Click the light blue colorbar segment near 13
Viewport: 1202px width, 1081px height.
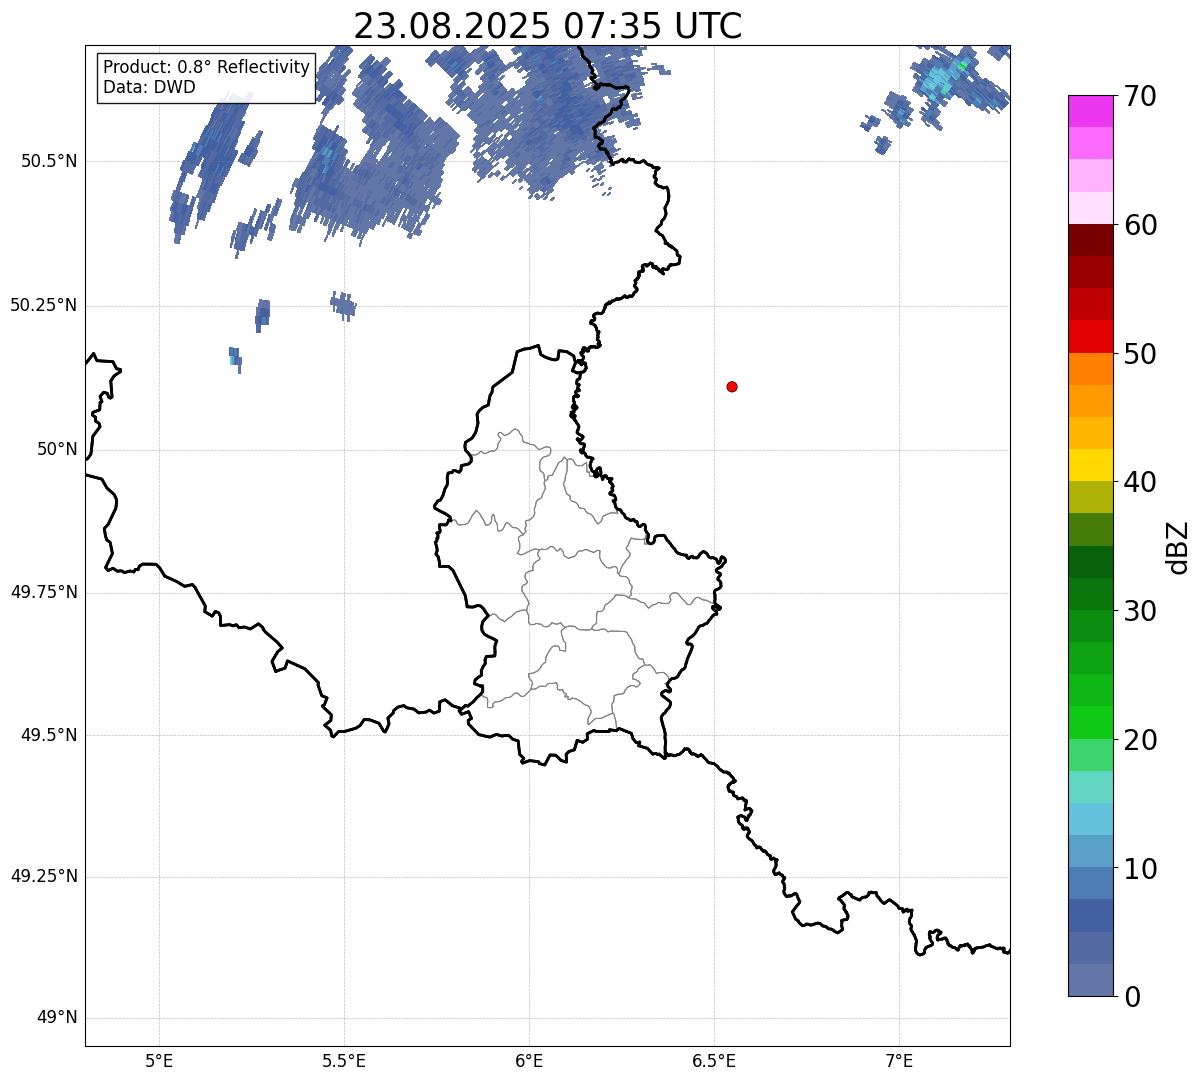[x=1091, y=819]
